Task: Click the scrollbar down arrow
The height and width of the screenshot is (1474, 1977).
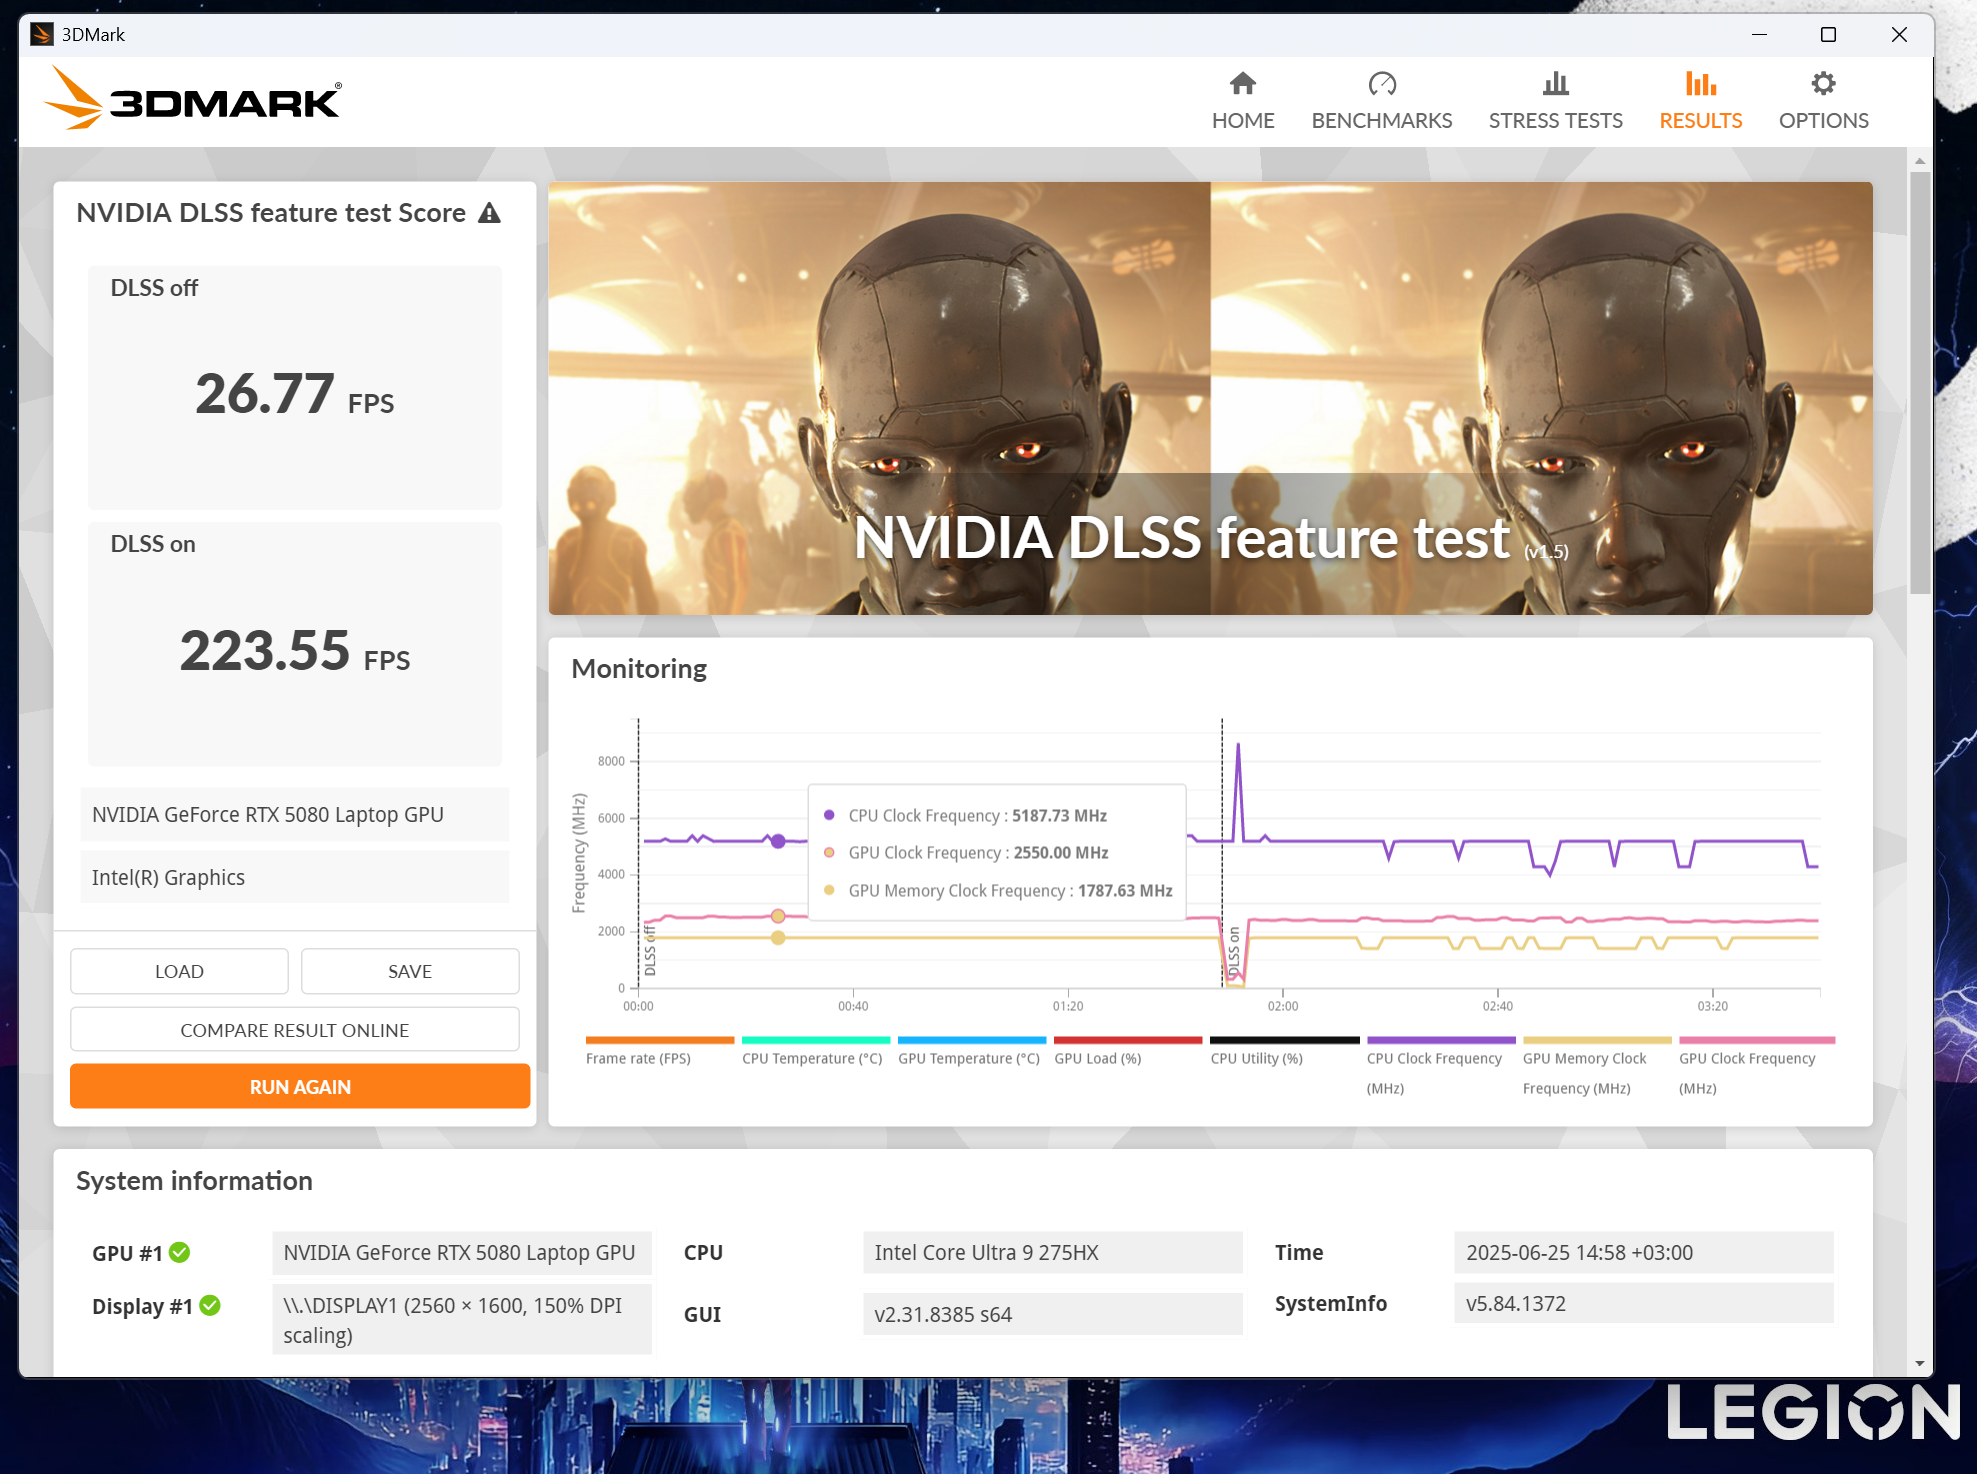Action: (1919, 1363)
